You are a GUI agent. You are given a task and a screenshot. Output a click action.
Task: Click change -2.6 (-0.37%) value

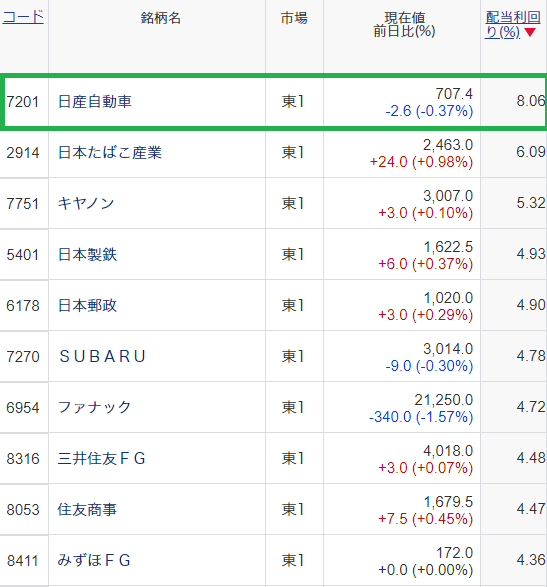tap(429, 111)
